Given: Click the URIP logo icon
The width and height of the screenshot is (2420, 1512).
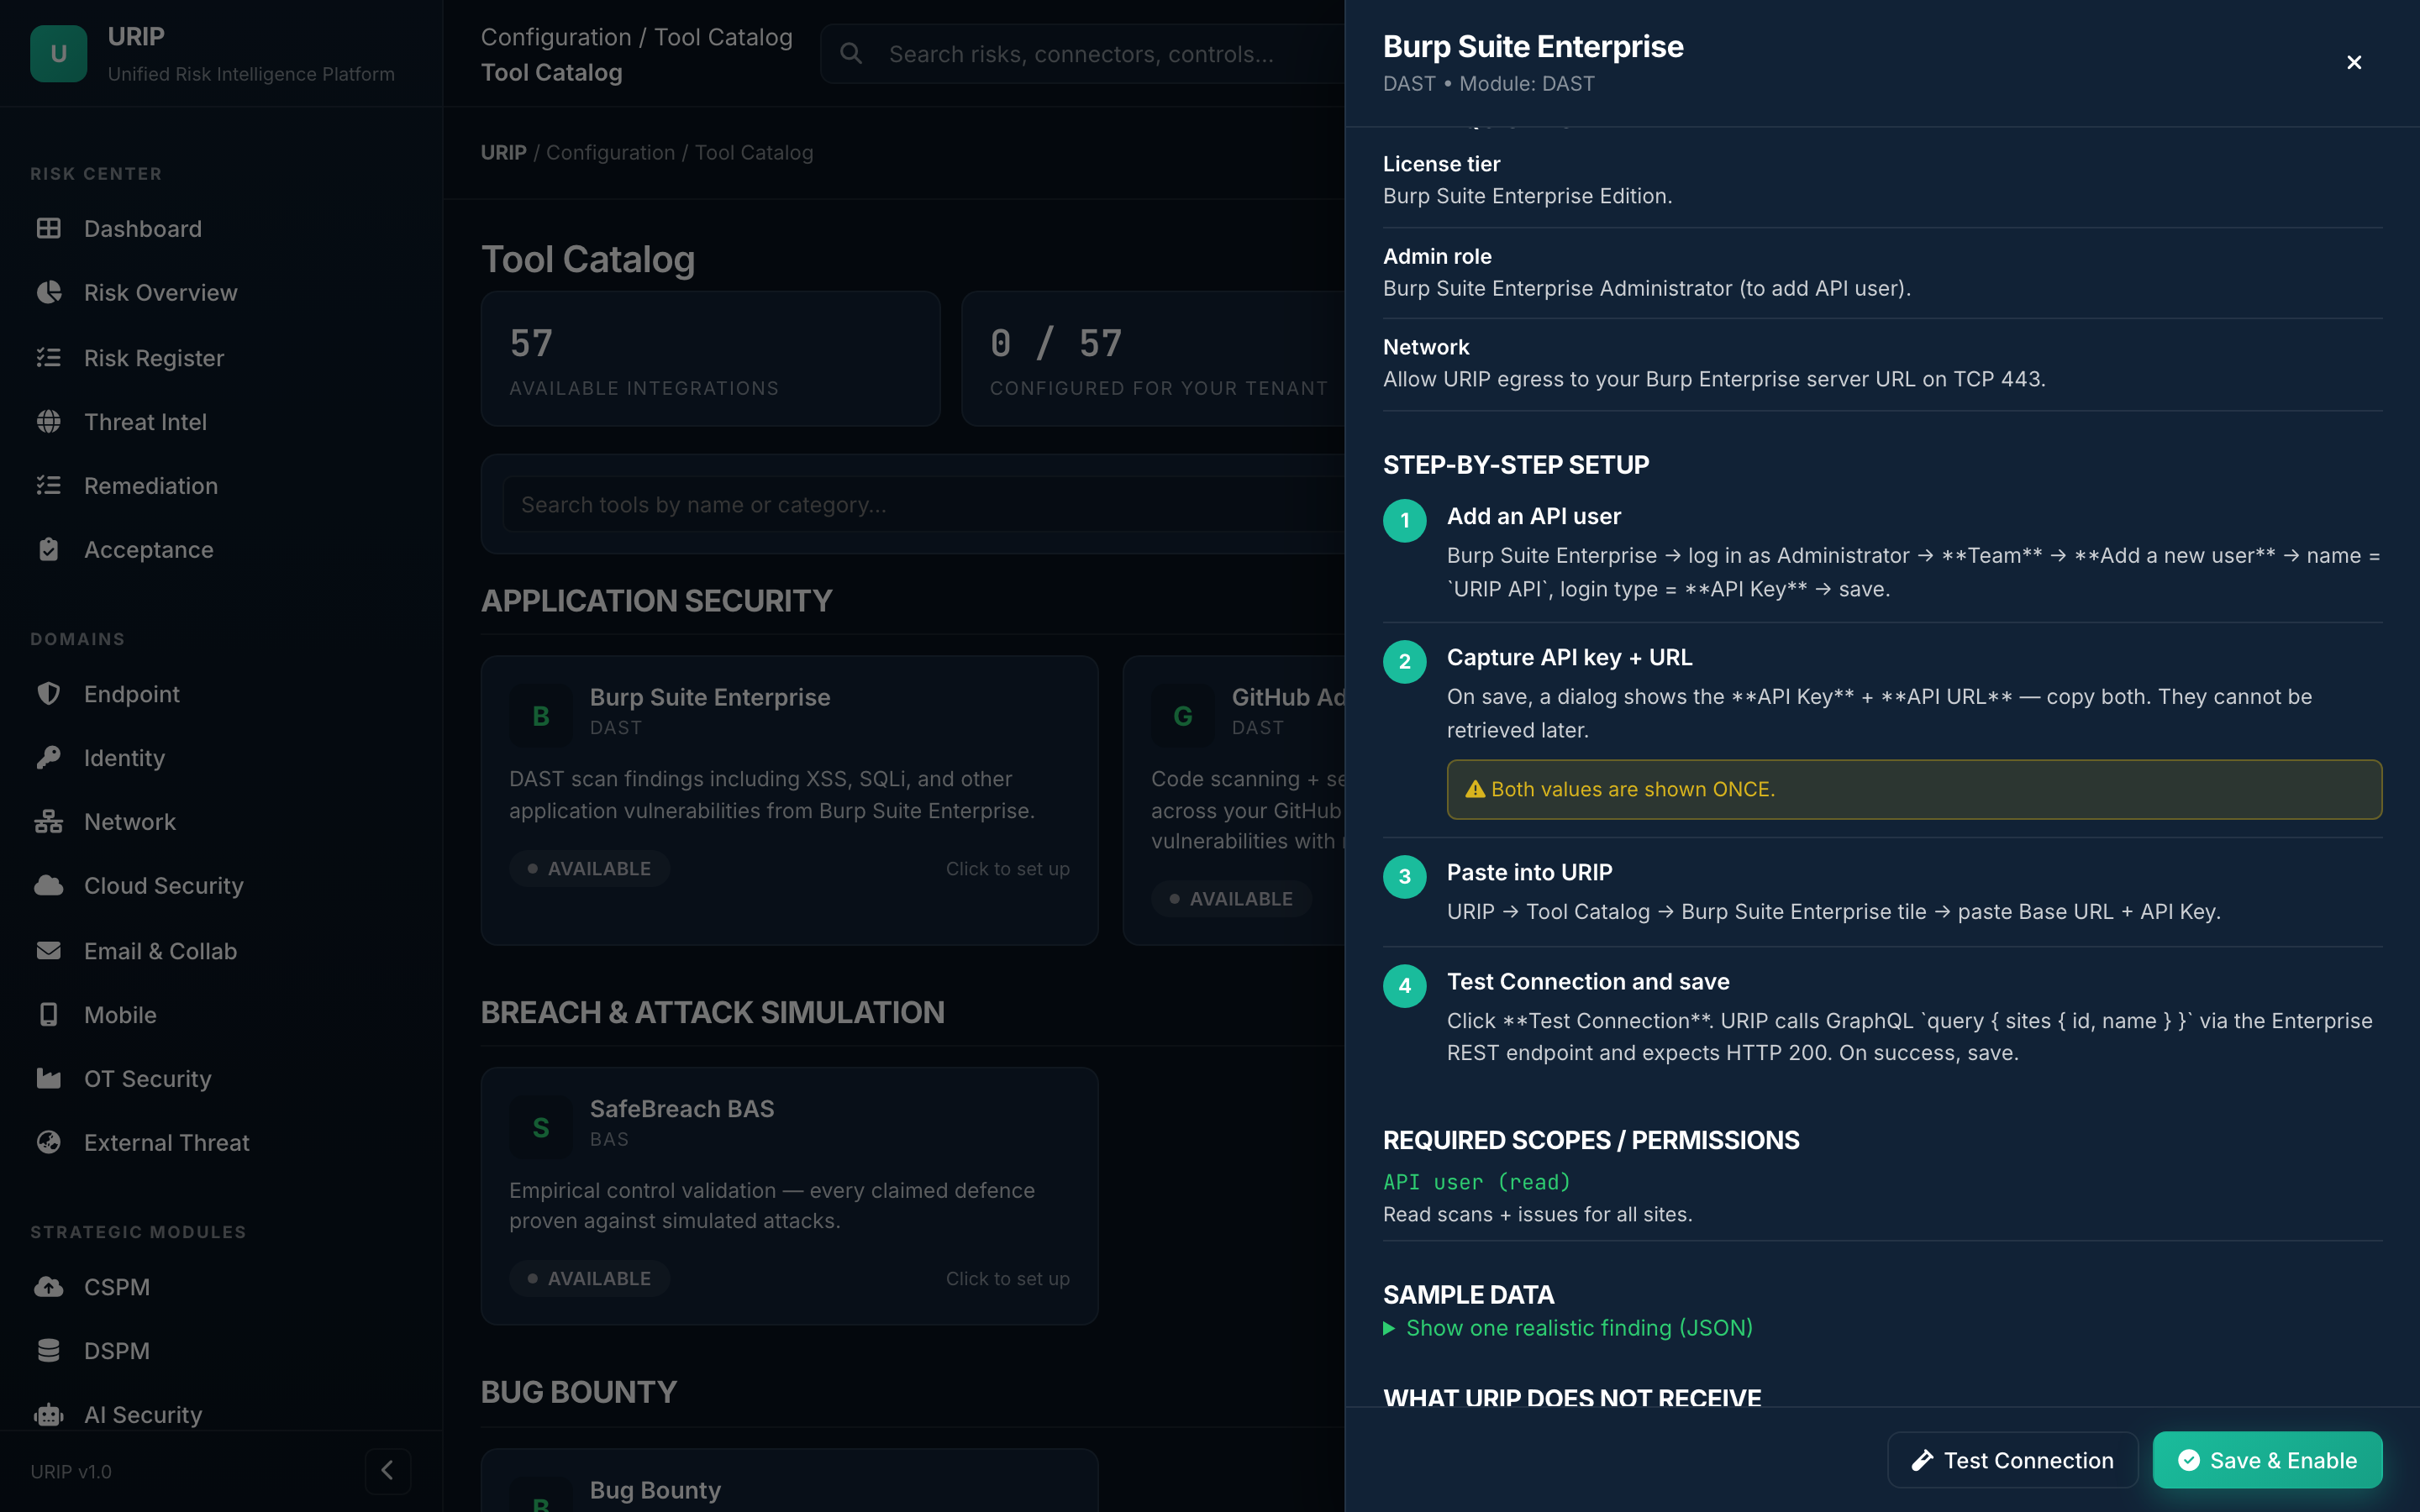Looking at the screenshot, I should point(59,54).
